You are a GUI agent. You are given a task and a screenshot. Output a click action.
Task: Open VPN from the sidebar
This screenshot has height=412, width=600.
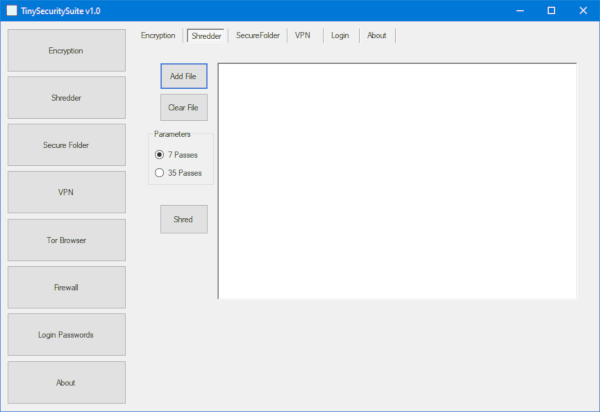67,192
